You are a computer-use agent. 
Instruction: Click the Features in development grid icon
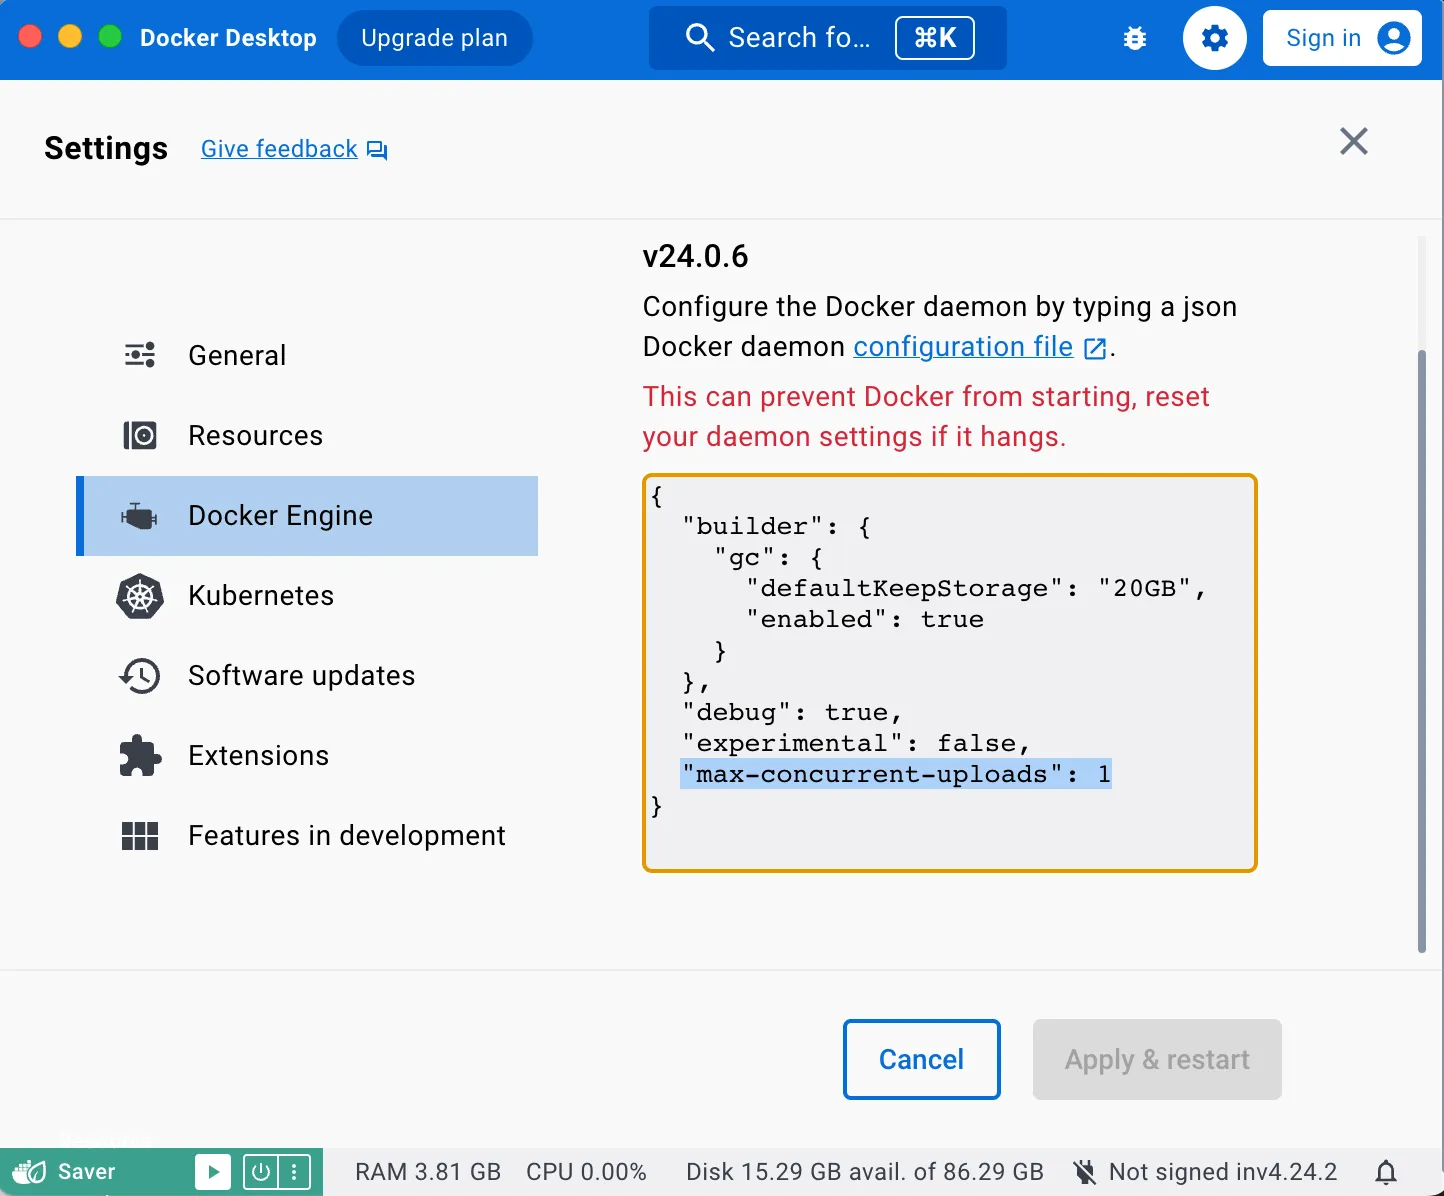pyautogui.click(x=140, y=836)
